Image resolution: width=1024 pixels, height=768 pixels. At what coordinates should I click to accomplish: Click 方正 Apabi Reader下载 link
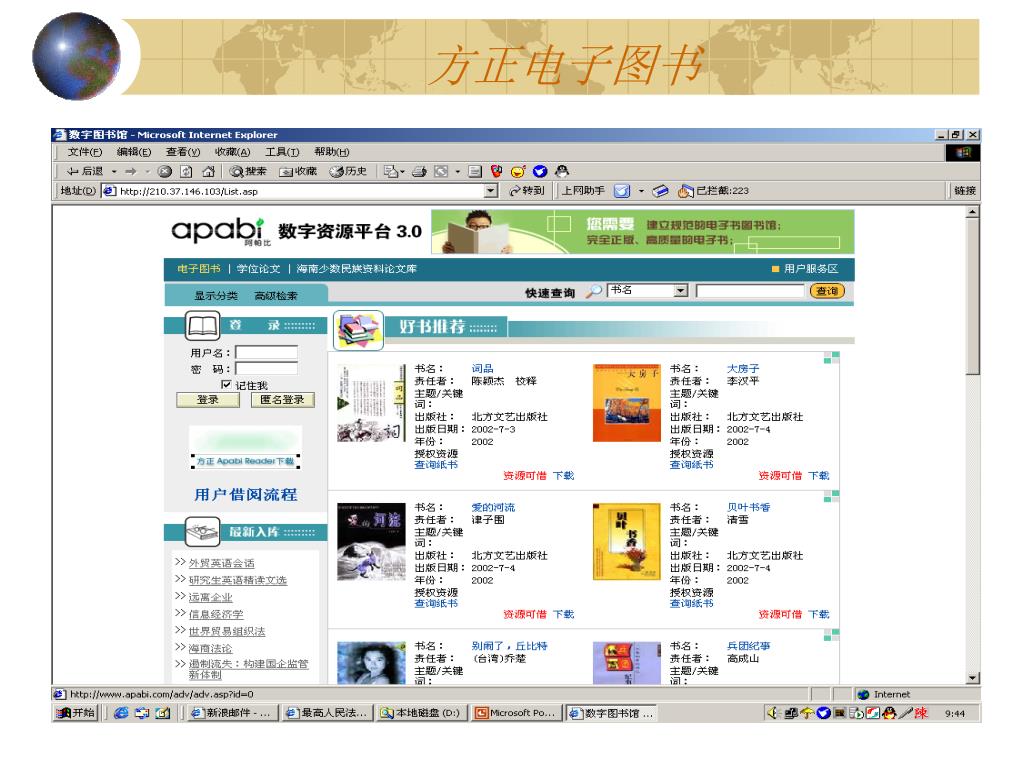click(x=246, y=461)
